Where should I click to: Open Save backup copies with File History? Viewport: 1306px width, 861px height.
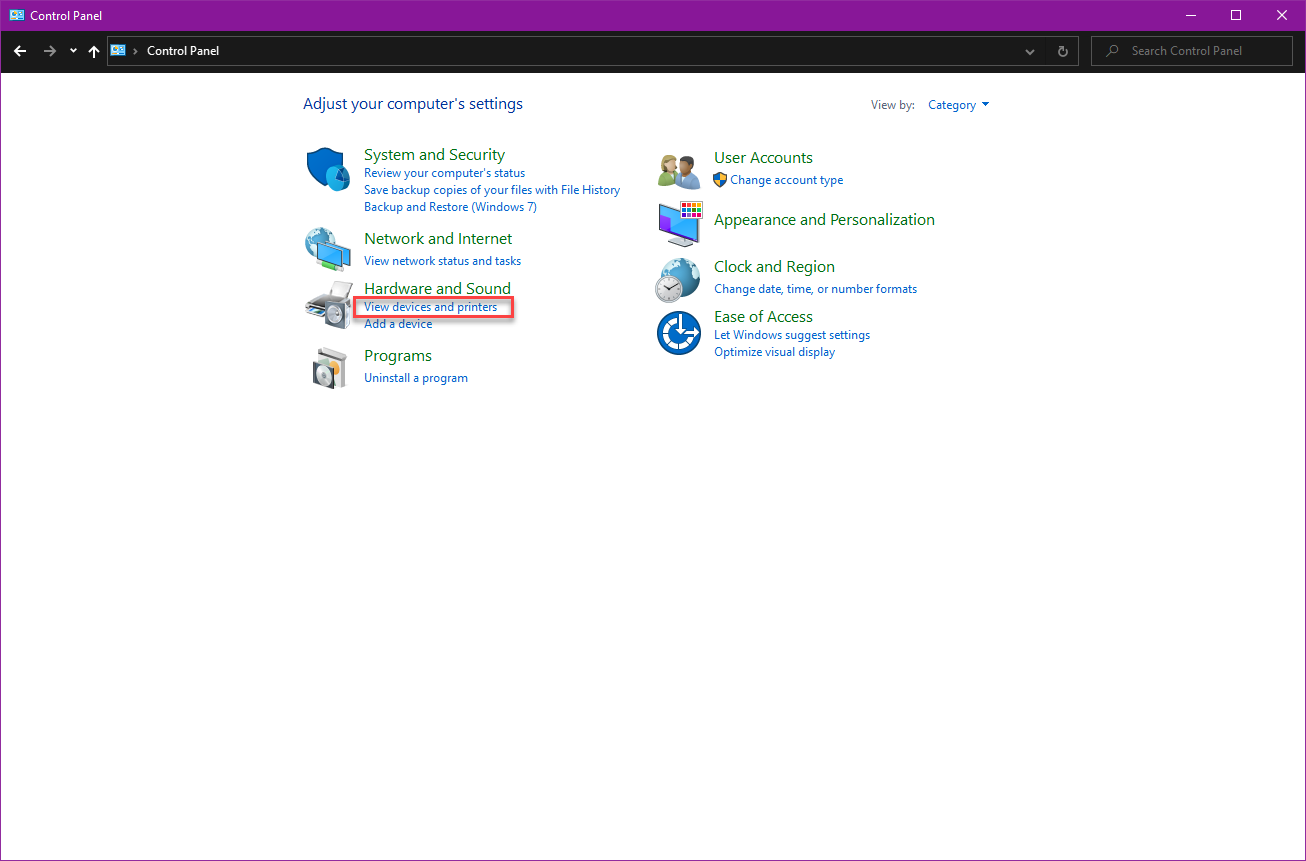(492, 190)
